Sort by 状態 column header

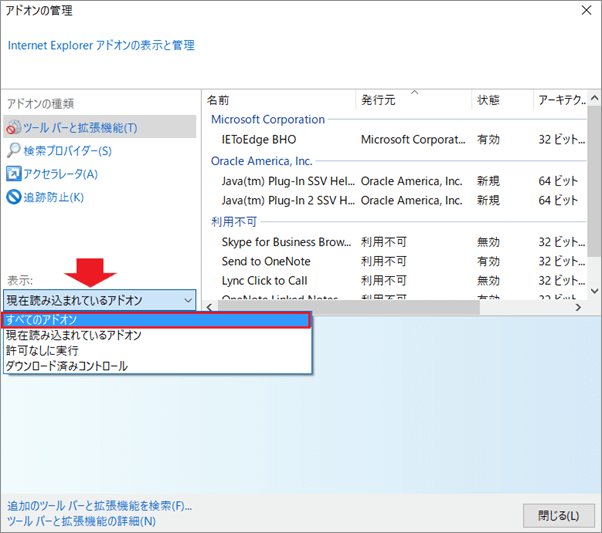click(x=502, y=100)
